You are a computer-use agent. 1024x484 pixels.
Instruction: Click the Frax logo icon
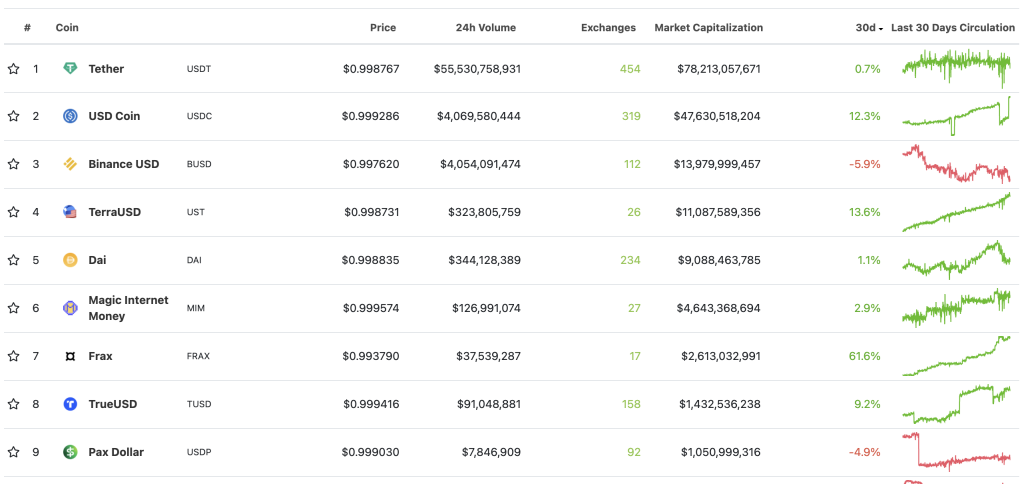point(70,356)
